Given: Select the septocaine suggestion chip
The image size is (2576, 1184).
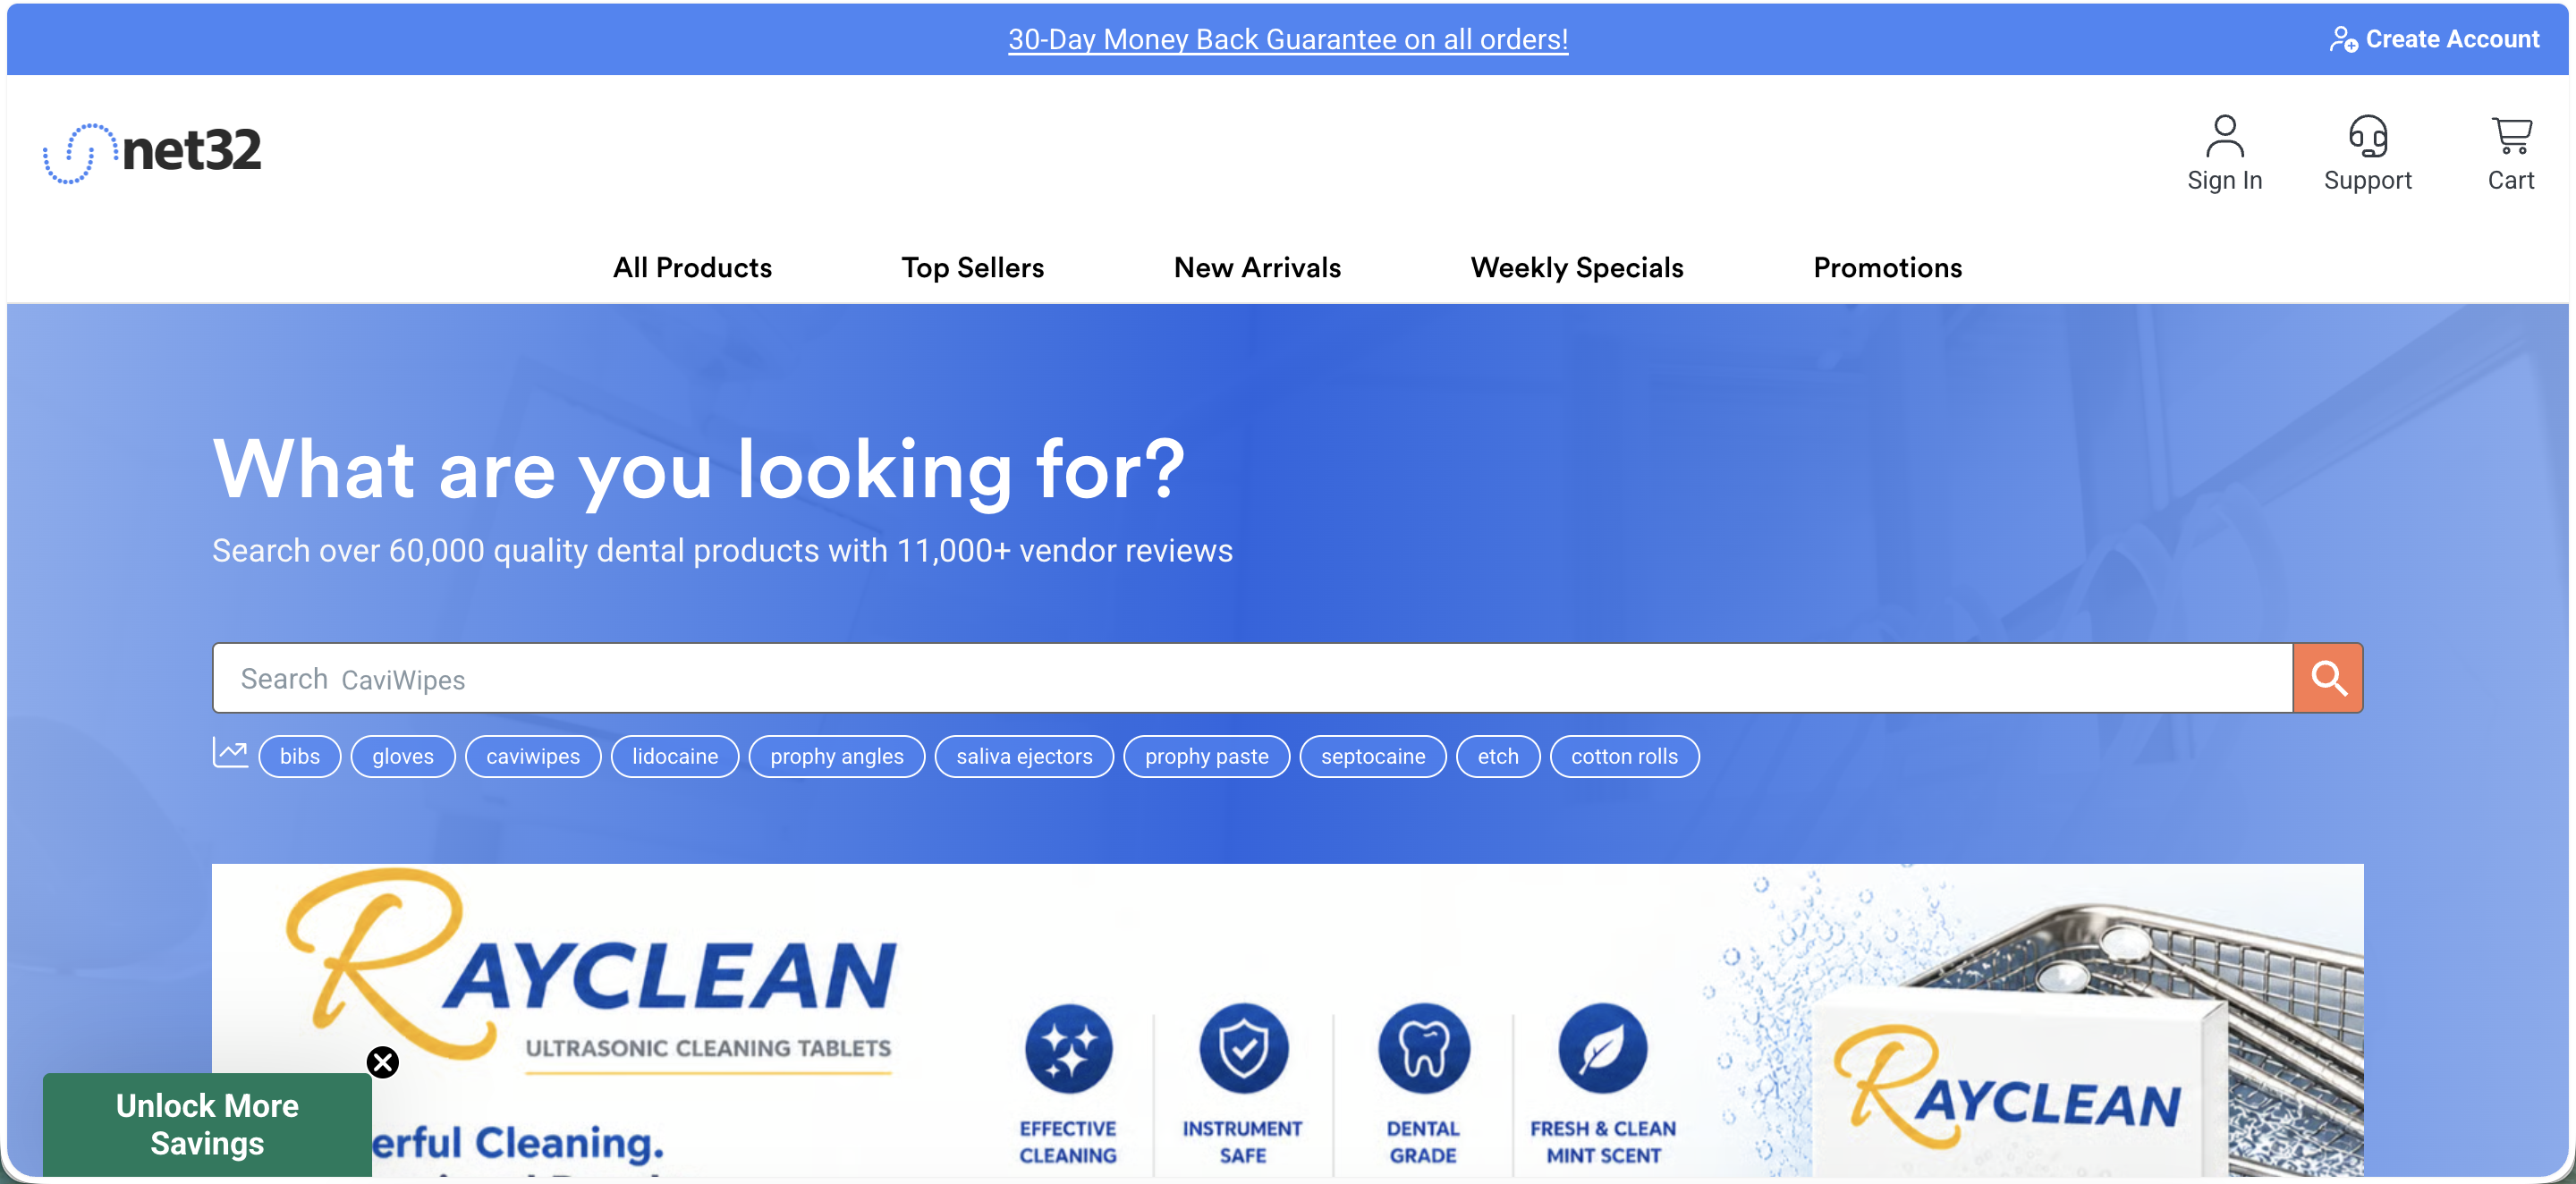Looking at the screenshot, I should [x=1373, y=756].
